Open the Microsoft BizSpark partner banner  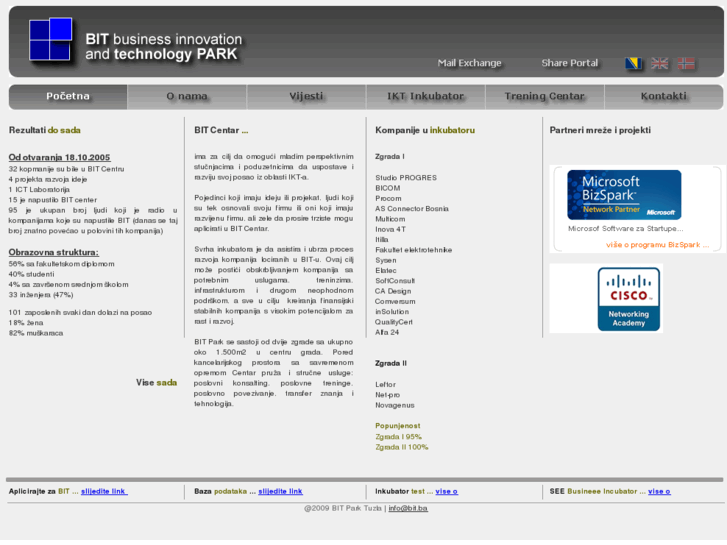(624, 195)
